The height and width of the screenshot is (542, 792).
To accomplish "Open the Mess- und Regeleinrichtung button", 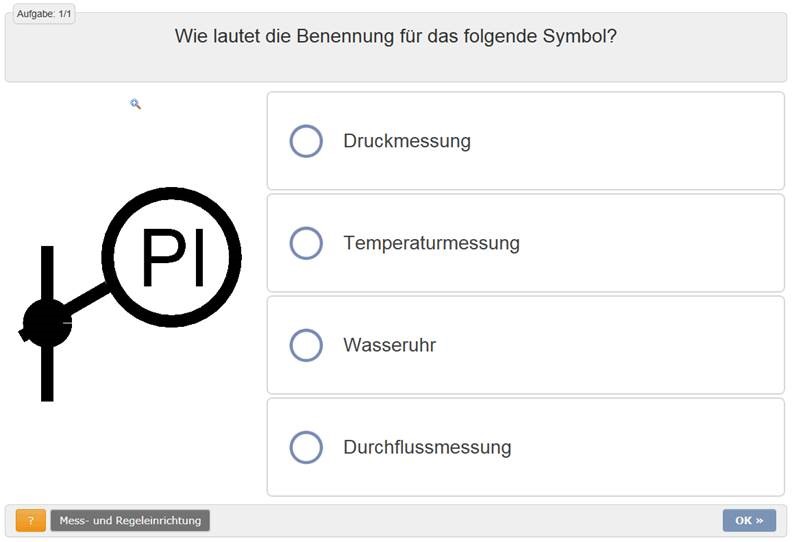I will pos(130,520).
